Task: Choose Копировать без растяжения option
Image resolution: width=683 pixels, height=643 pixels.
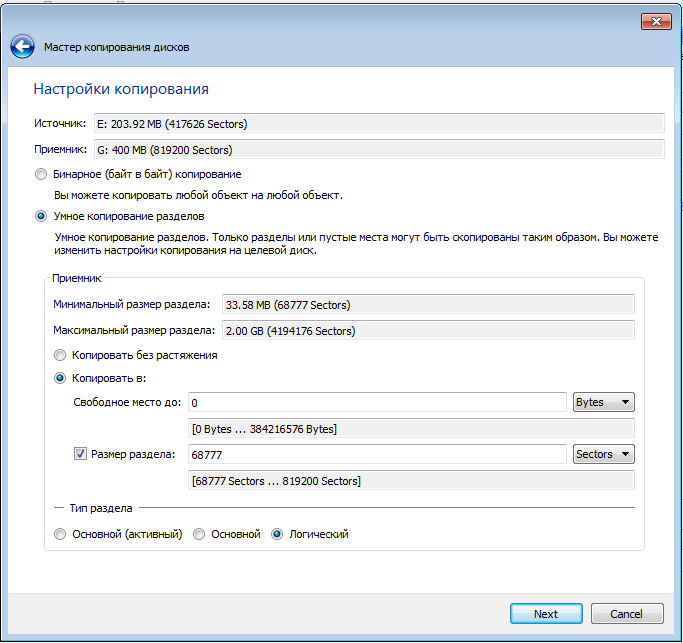Action: 60,355
